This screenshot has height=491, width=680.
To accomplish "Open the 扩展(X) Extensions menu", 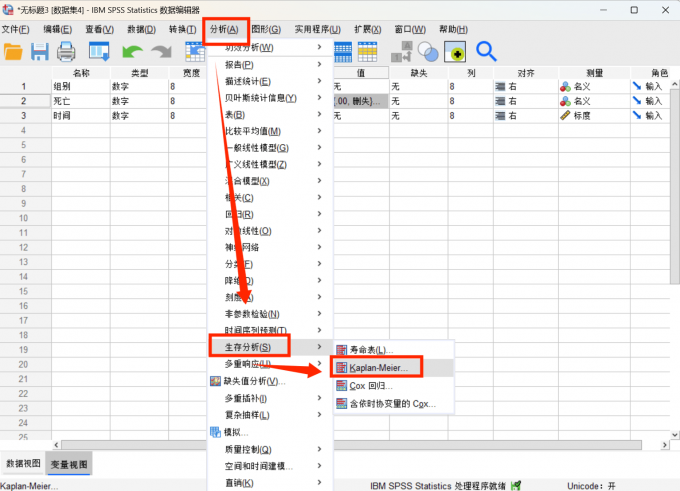I will (368, 29).
